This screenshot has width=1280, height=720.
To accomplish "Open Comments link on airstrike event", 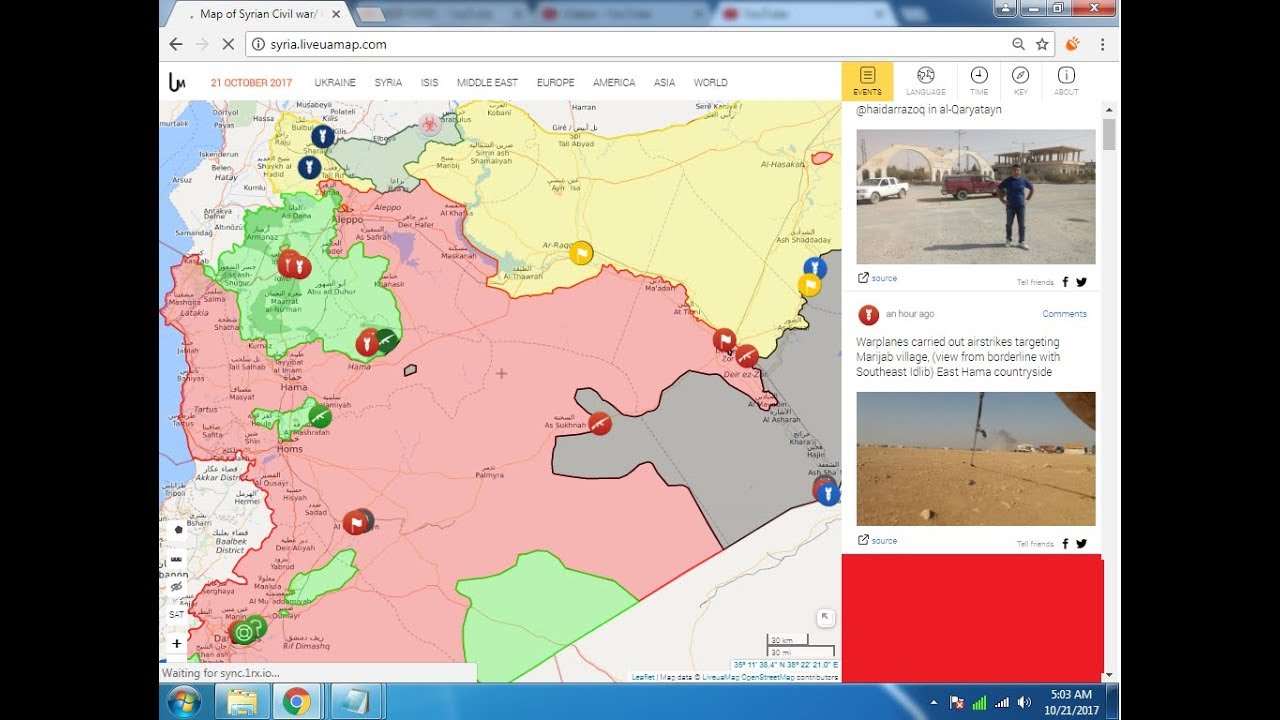I will point(1064,314).
